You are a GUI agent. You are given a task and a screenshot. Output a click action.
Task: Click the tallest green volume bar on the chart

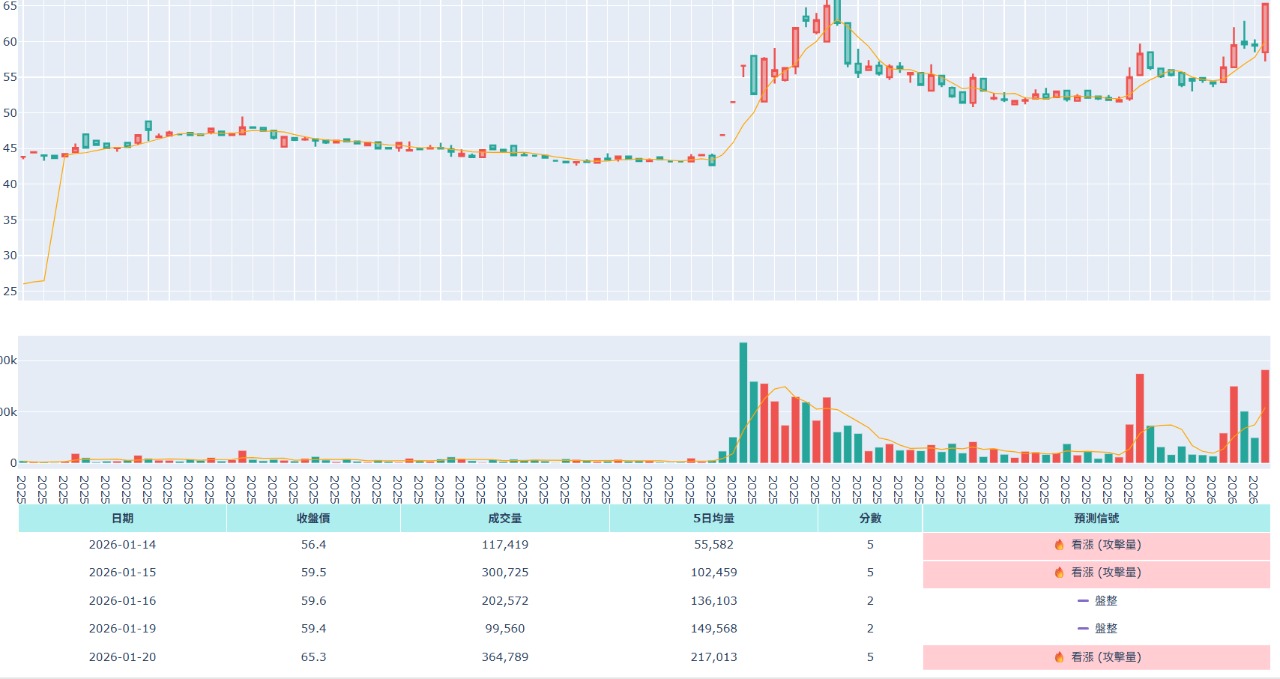741,400
